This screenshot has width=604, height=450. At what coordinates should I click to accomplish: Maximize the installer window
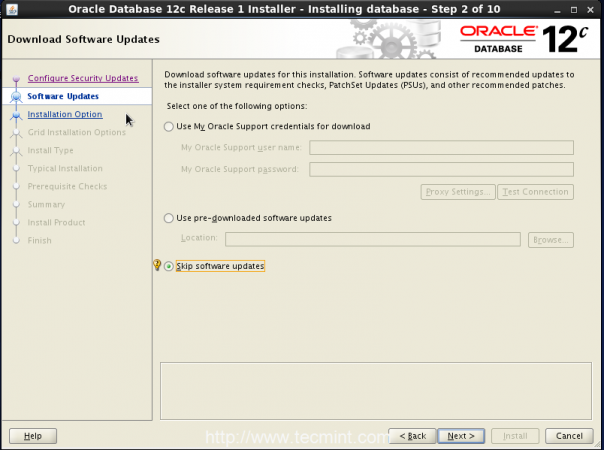tap(574, 10)
